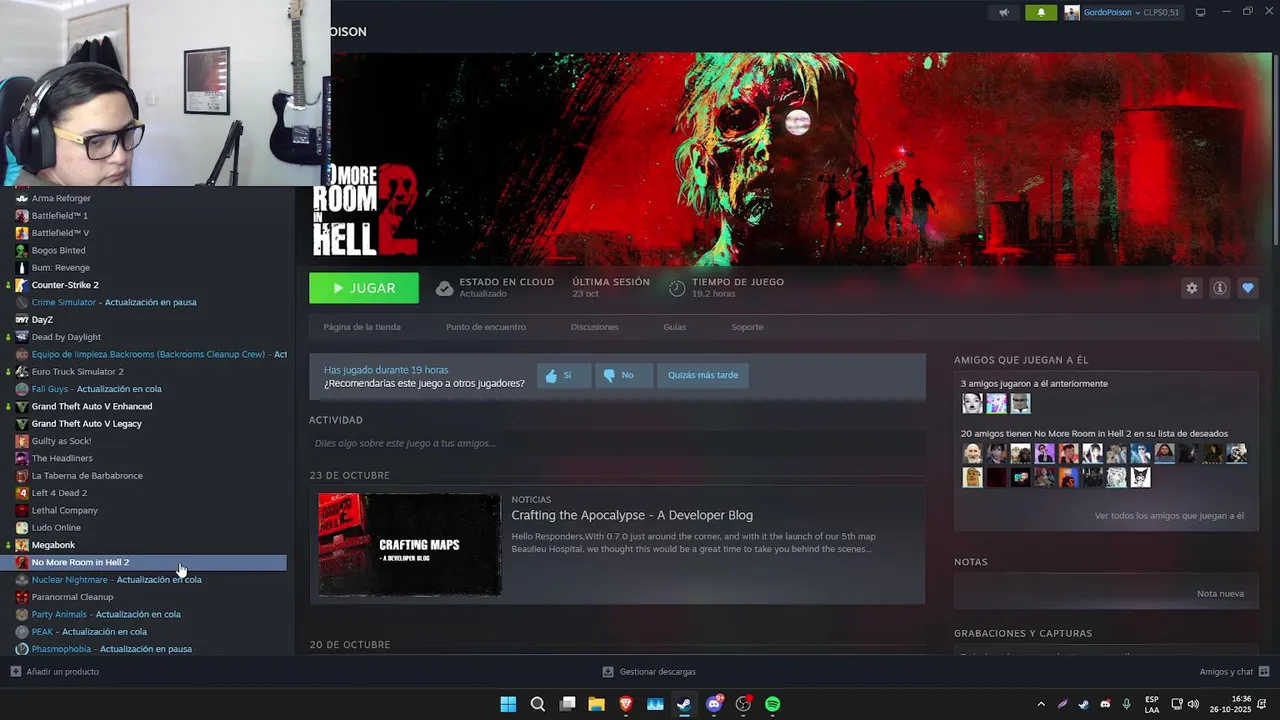Viewport: 1280px width, 720px height.
Task: Select Left 4 Dead 2 icon
Action: (22, 492)
